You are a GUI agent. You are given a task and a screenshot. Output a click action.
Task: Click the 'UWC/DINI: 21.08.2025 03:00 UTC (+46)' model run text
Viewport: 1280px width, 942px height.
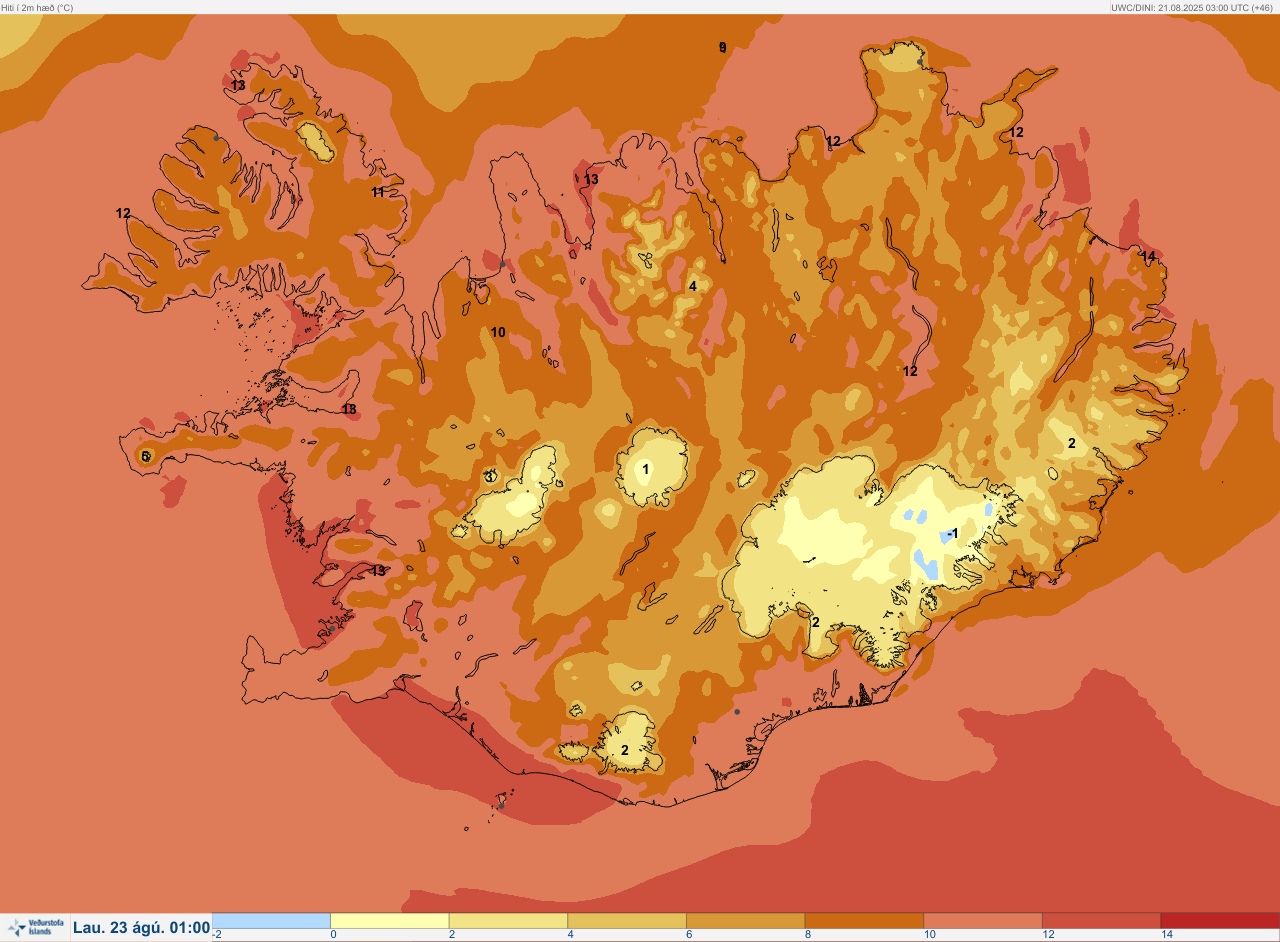(x=1192, y=7)
